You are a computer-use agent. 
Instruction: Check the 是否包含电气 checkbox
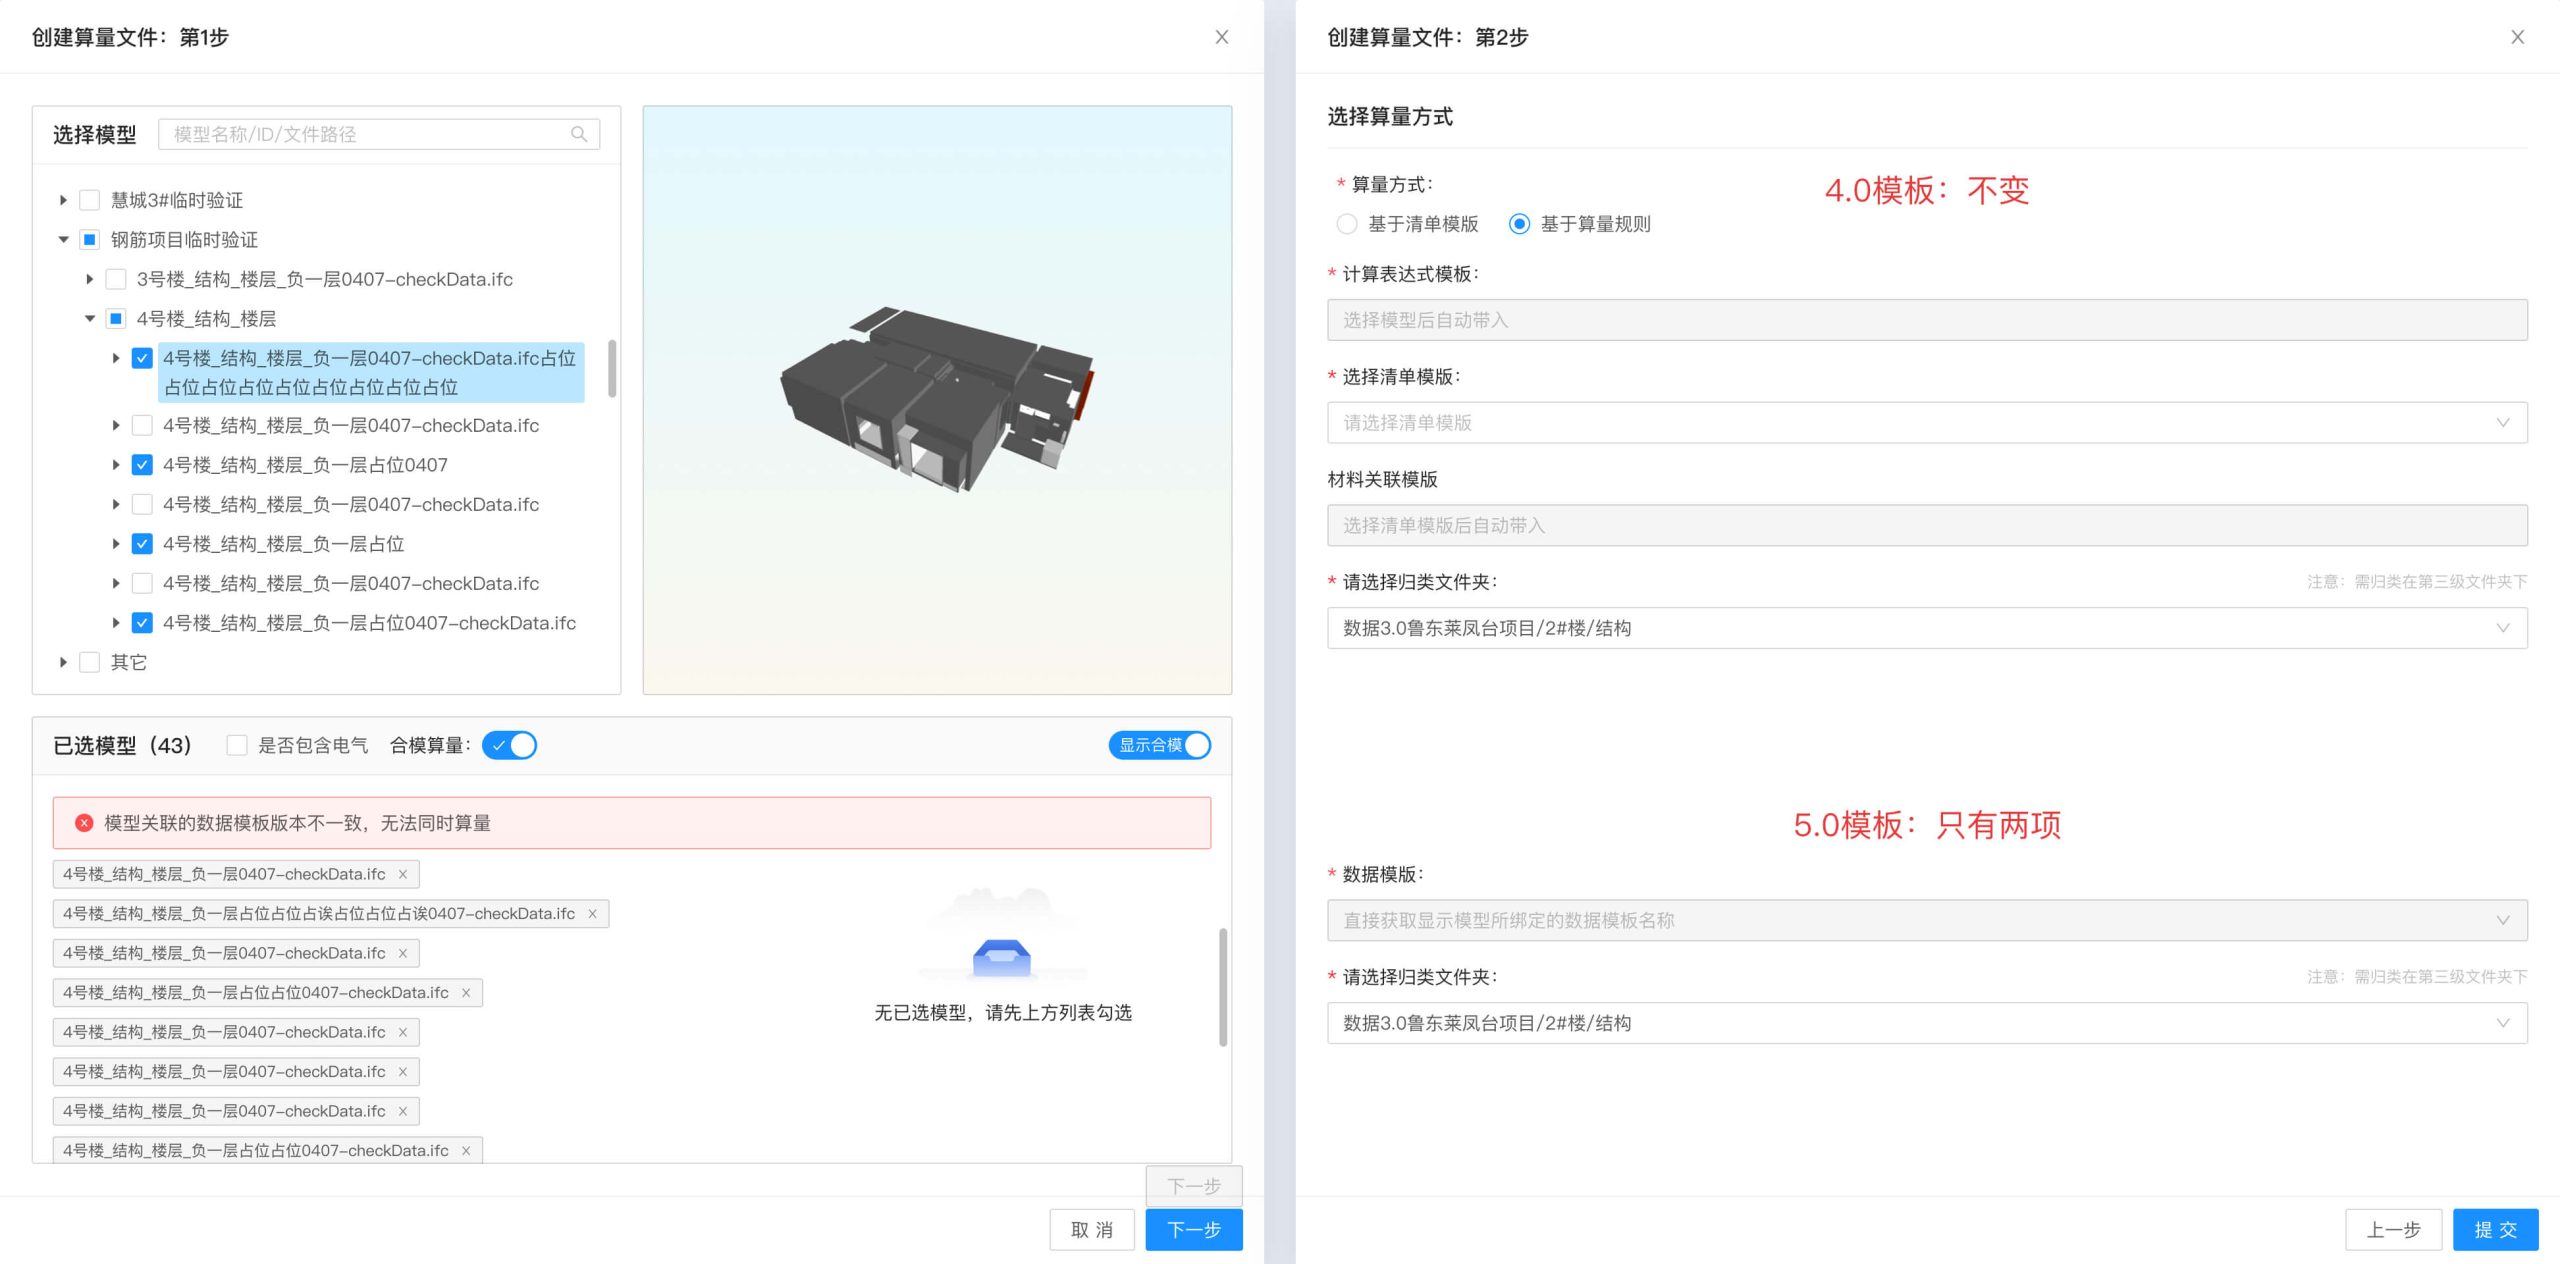pos(237,745)
